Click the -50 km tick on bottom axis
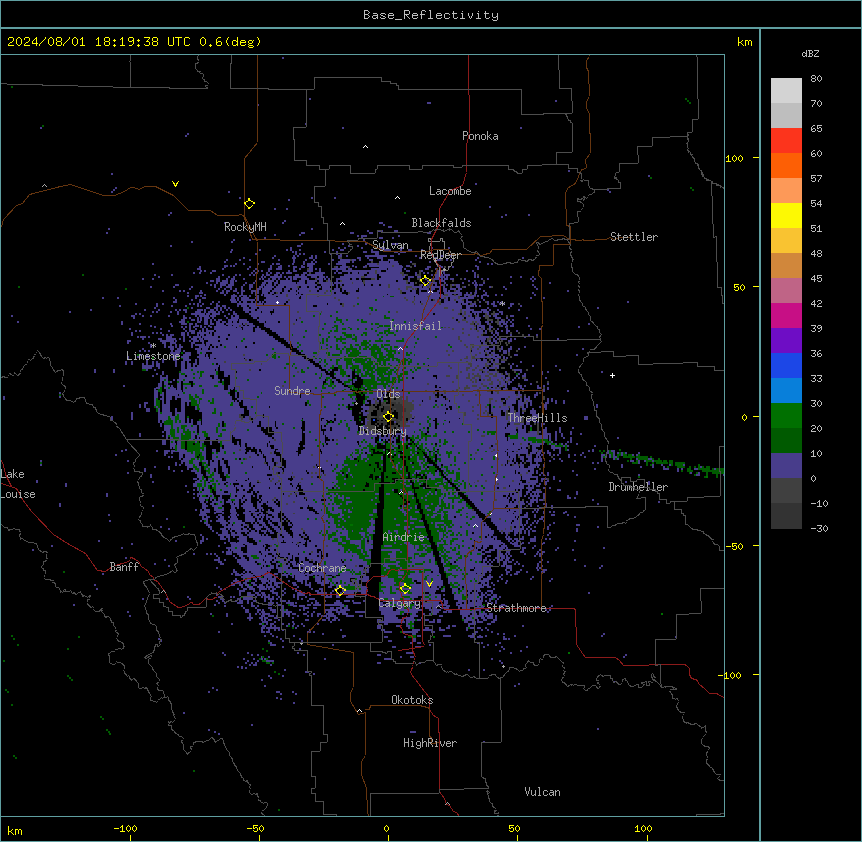This screenshot has width=862, height=842. pos(256,828)
